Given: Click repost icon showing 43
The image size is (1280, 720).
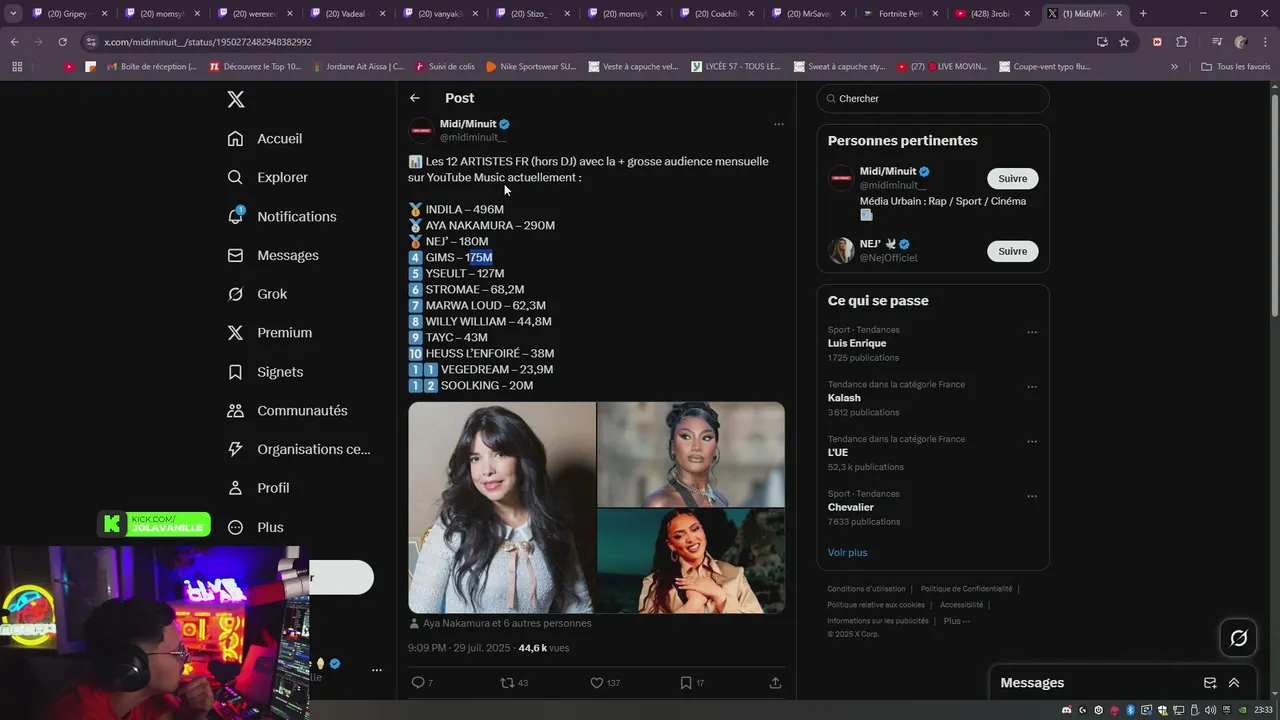Looking at the screenshot, I should tap(514, 683).
